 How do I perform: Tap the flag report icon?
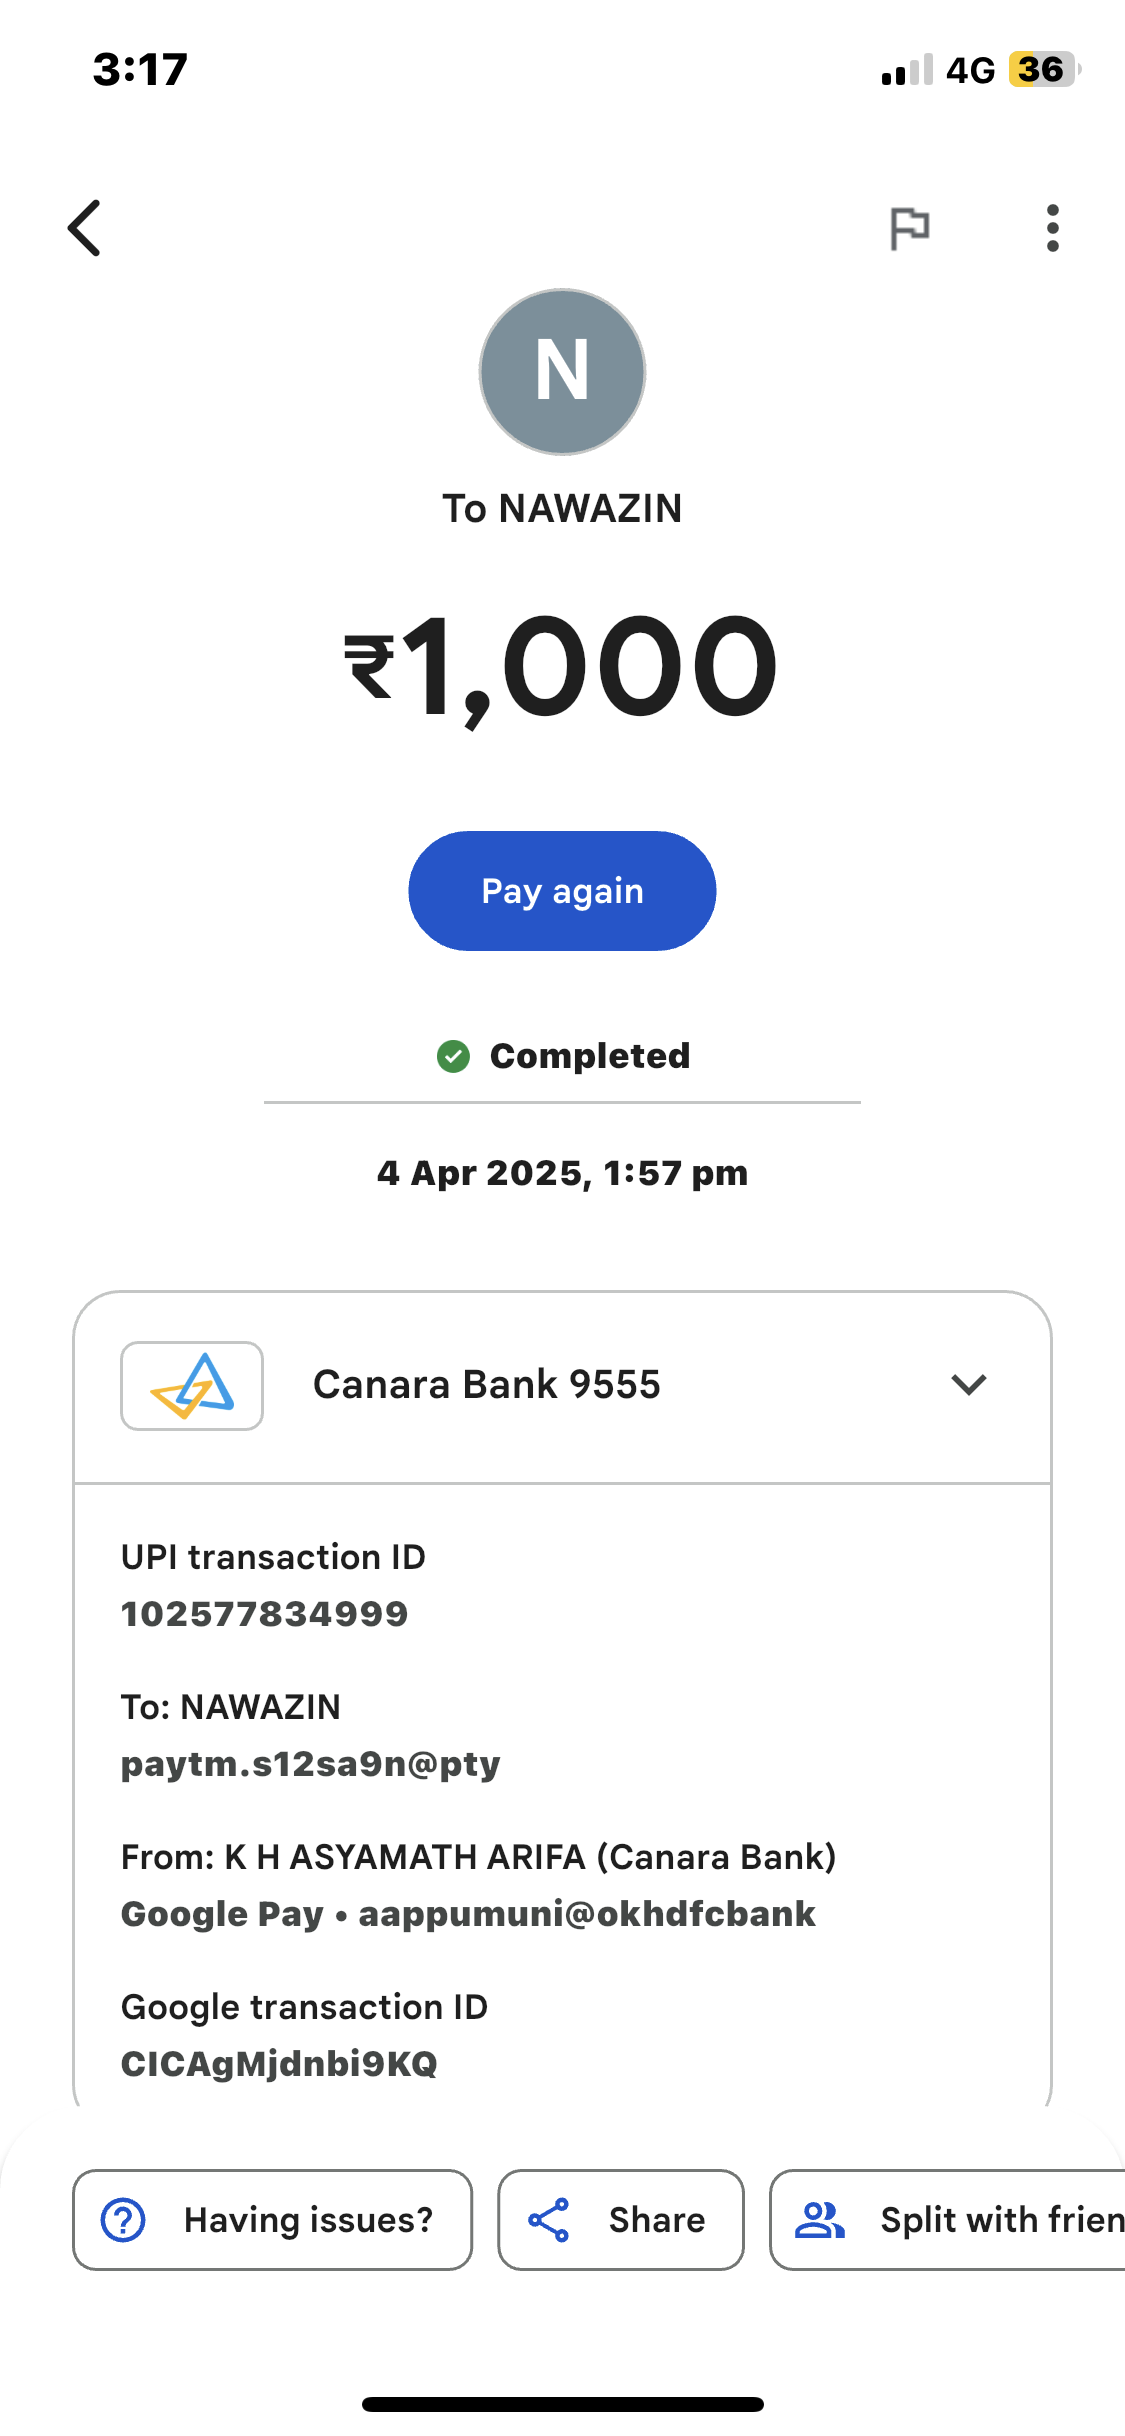pyautogui.click(x=909, y=228)
